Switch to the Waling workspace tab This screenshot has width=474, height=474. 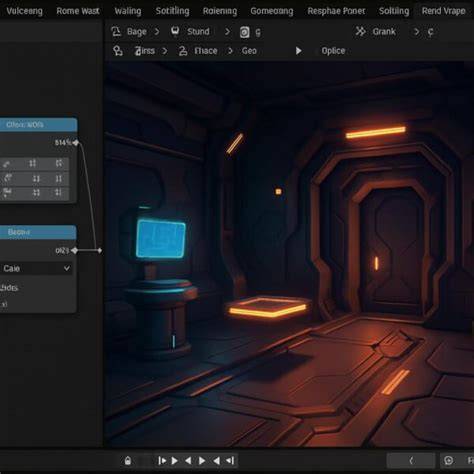pos(128,11)
